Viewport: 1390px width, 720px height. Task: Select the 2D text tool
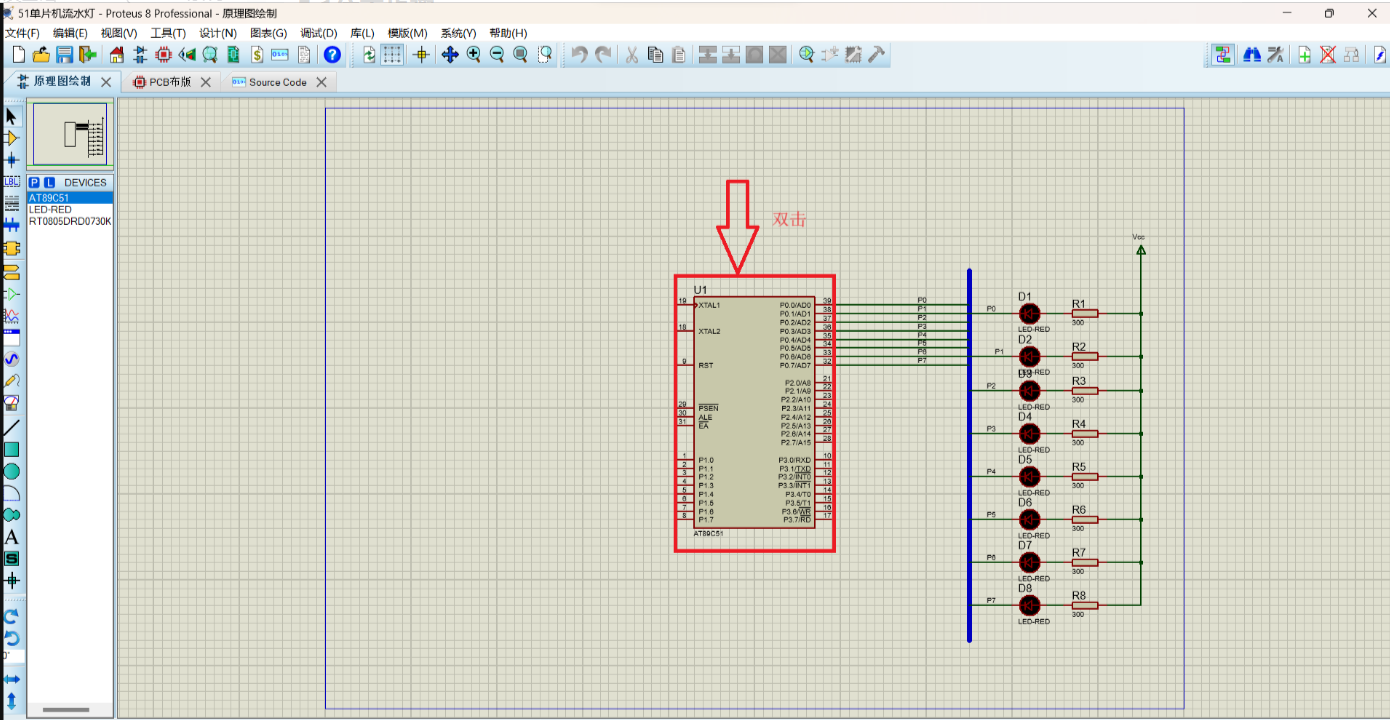[12, 537]
